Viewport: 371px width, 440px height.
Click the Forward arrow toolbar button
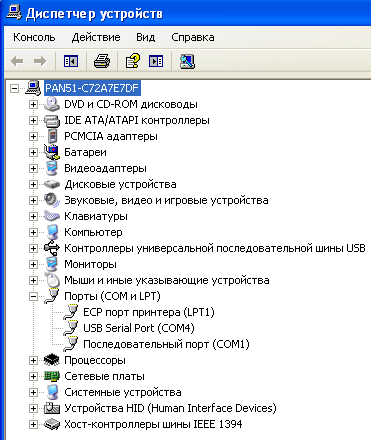(x=40, y=61)
